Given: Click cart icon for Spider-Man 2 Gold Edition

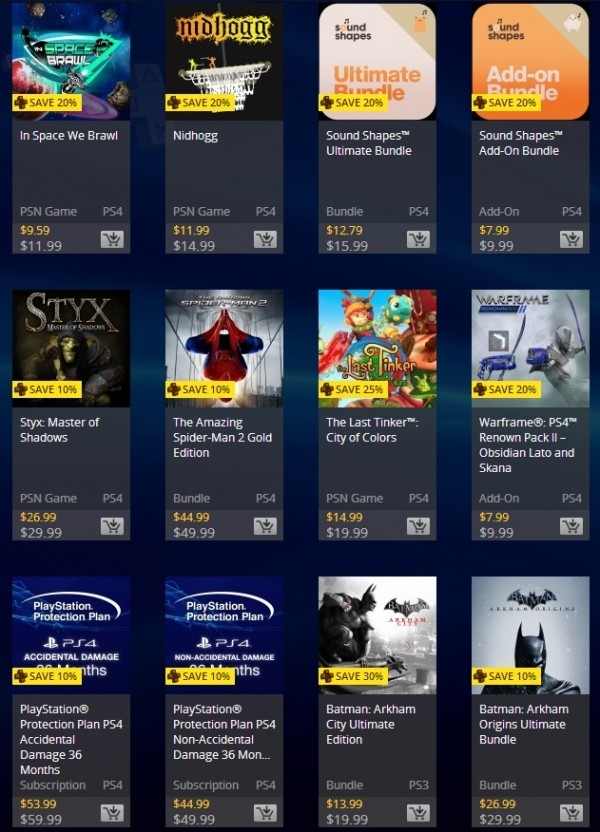Looking at the screenshot, I should tap(265, 526).
